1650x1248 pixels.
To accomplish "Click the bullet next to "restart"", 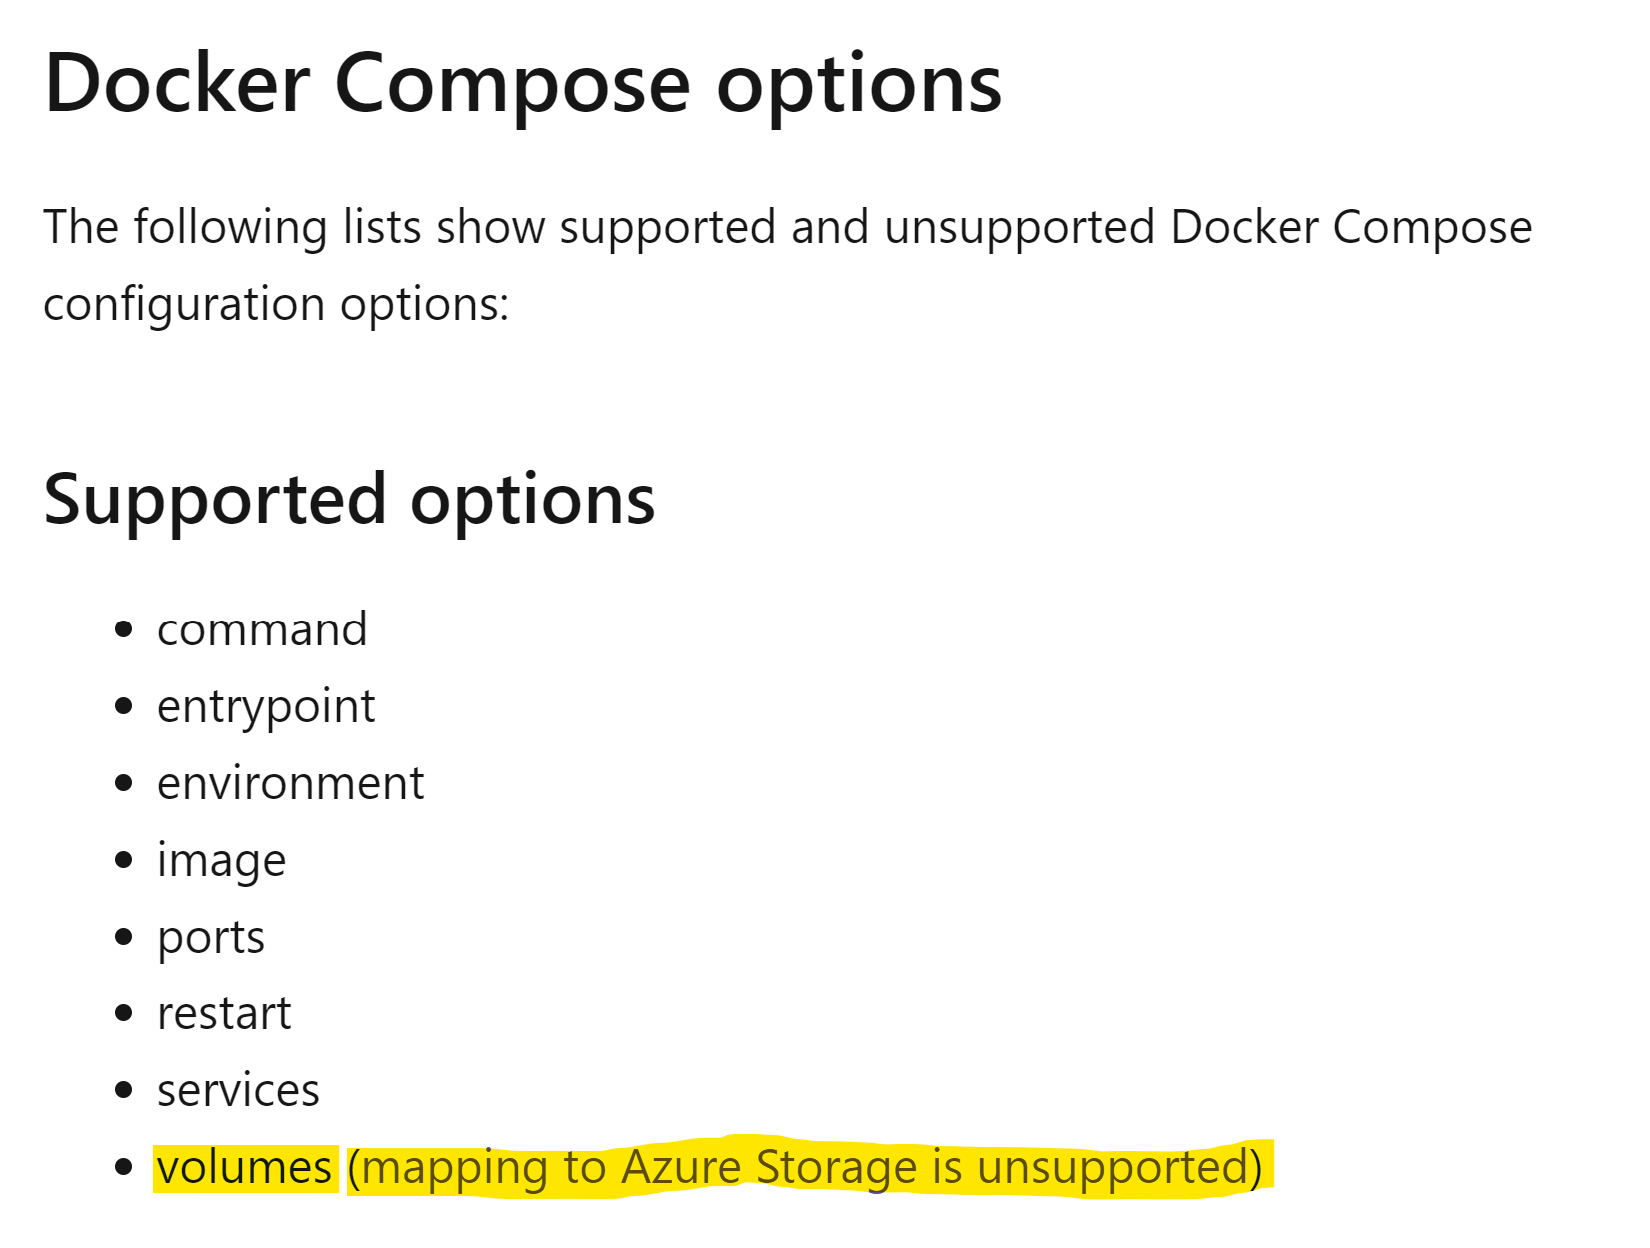I will (x=124, y=1013).
